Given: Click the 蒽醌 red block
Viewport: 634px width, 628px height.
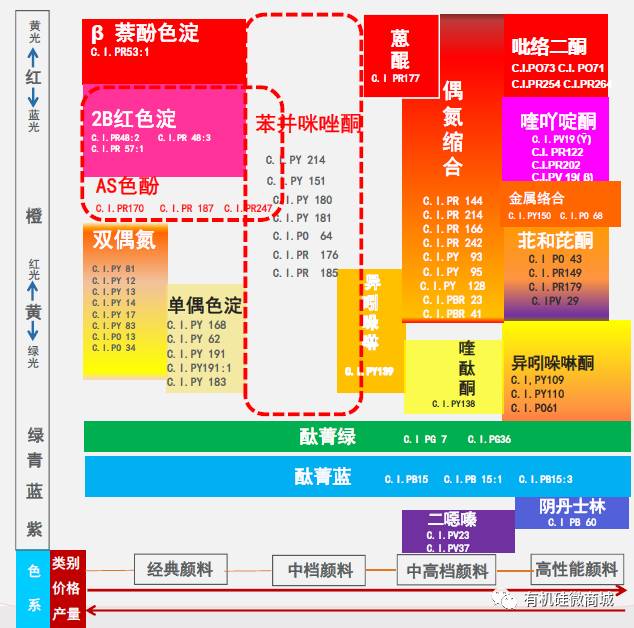Looking at the screenshot, I should pyautogui.click(x=400, y=55).
